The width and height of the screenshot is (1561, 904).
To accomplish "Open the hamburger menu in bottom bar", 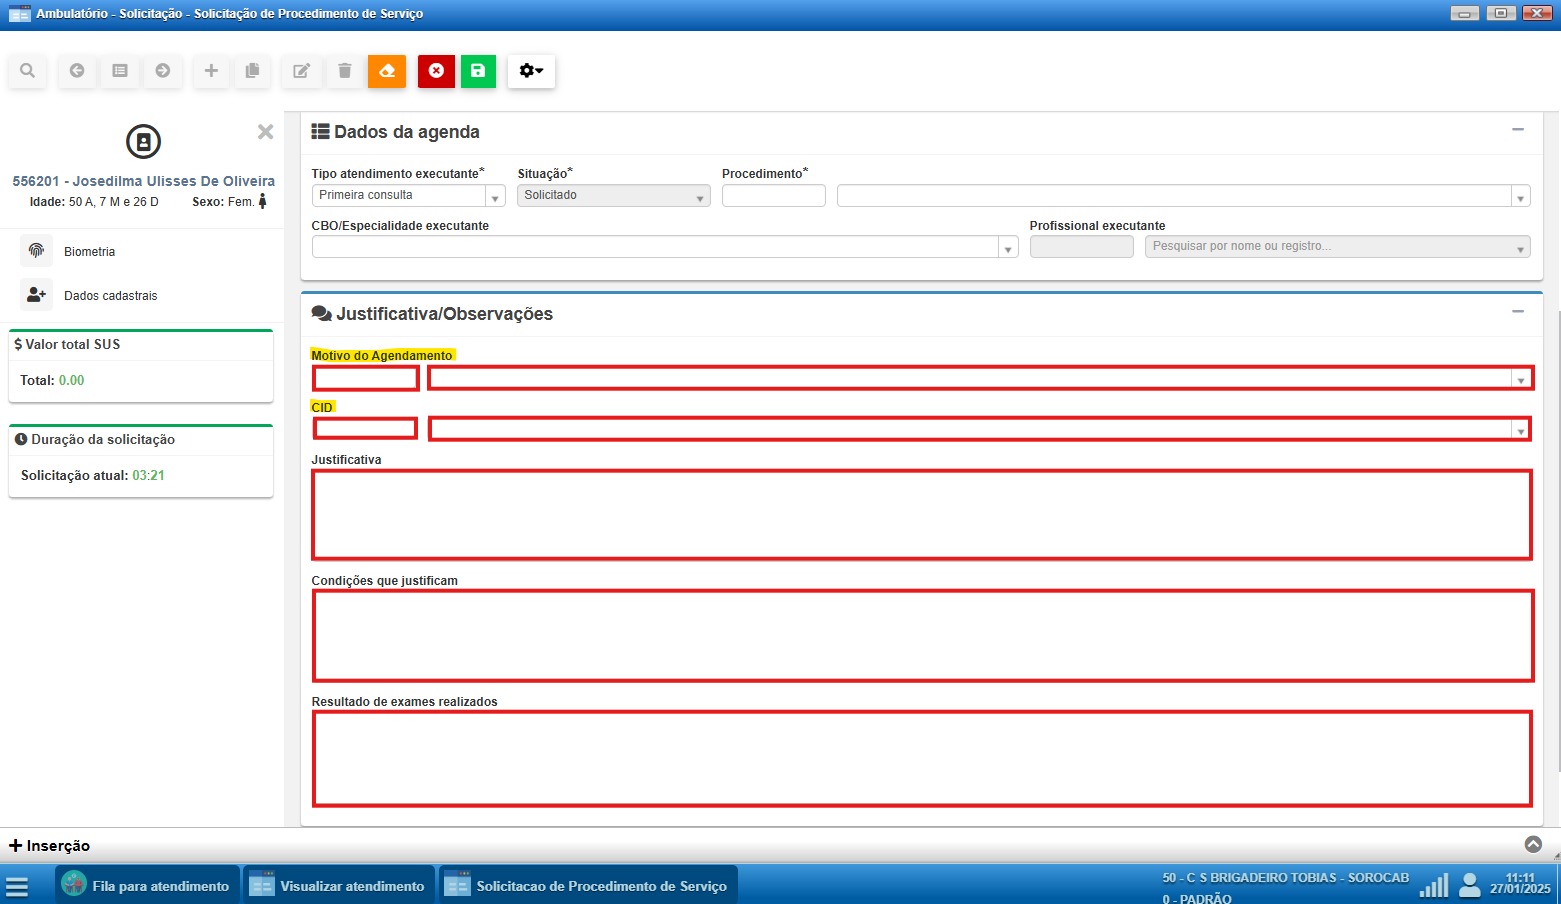I will coord(17,886).
